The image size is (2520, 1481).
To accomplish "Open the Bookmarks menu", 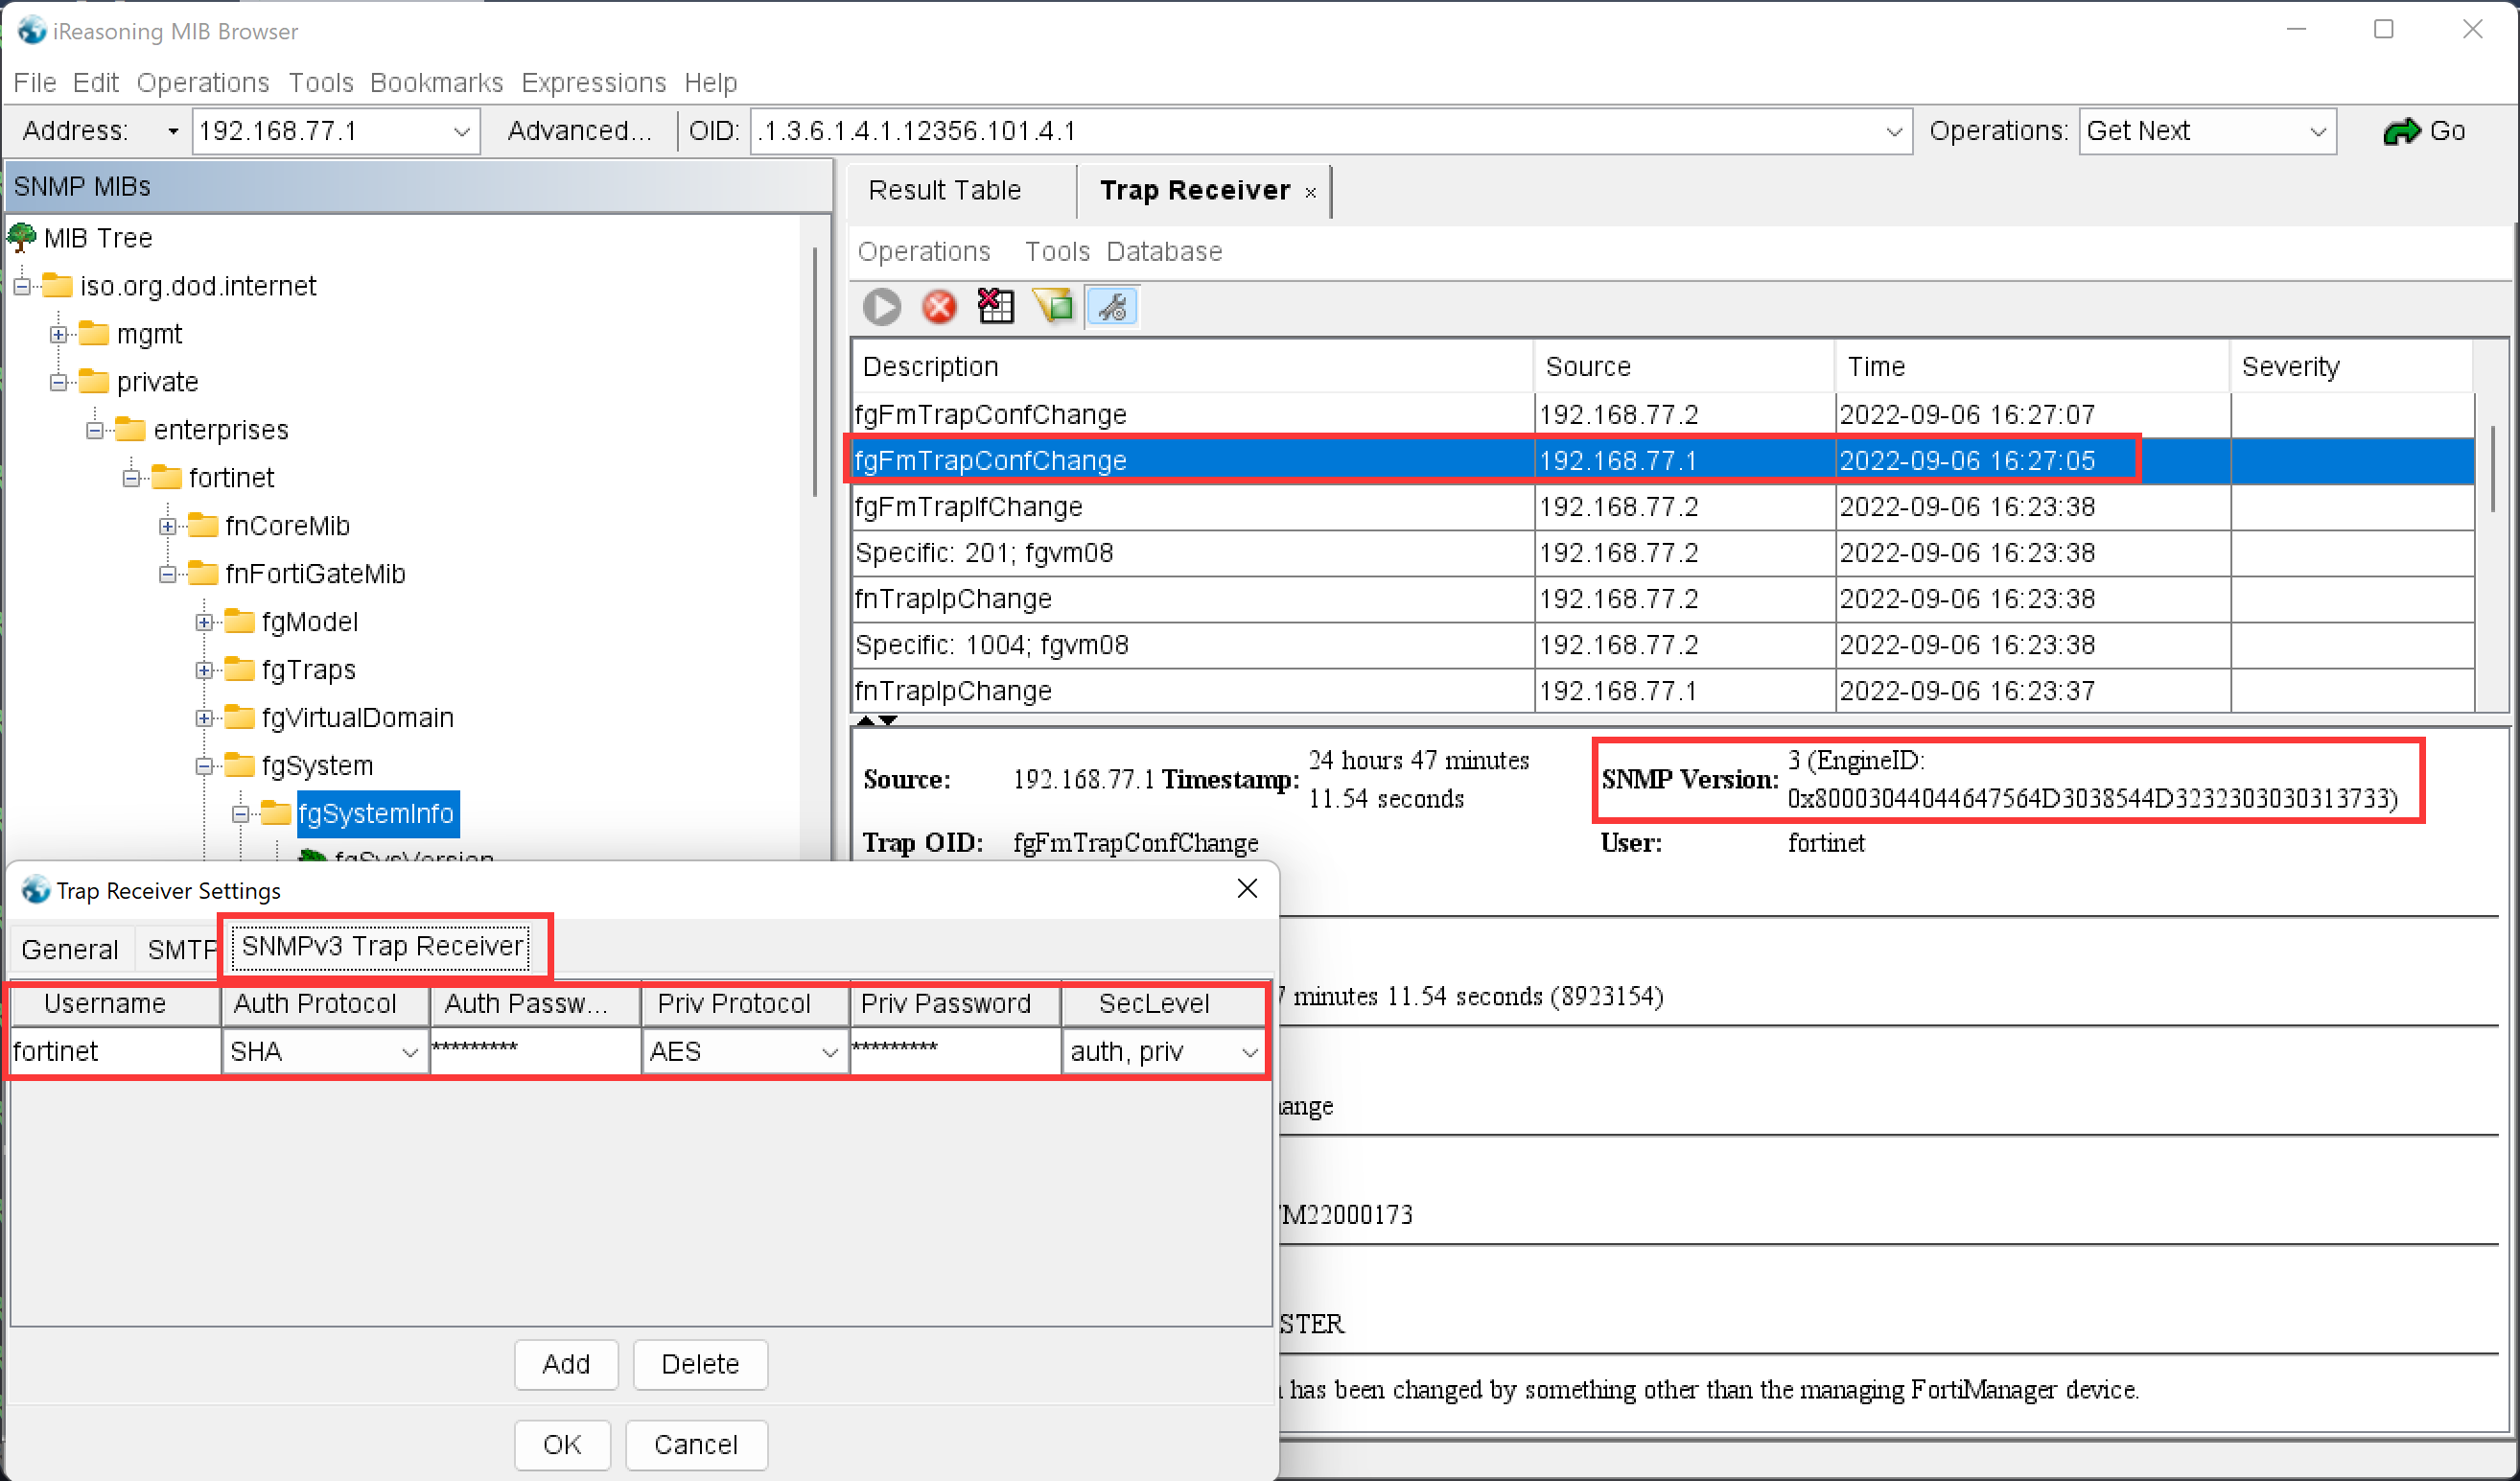I will pyautogui.click(x=436, y=82).
